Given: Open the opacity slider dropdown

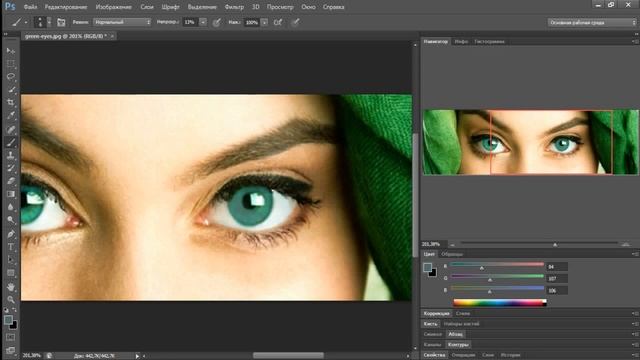Looking at the screenshot, I should click(203, 22).
